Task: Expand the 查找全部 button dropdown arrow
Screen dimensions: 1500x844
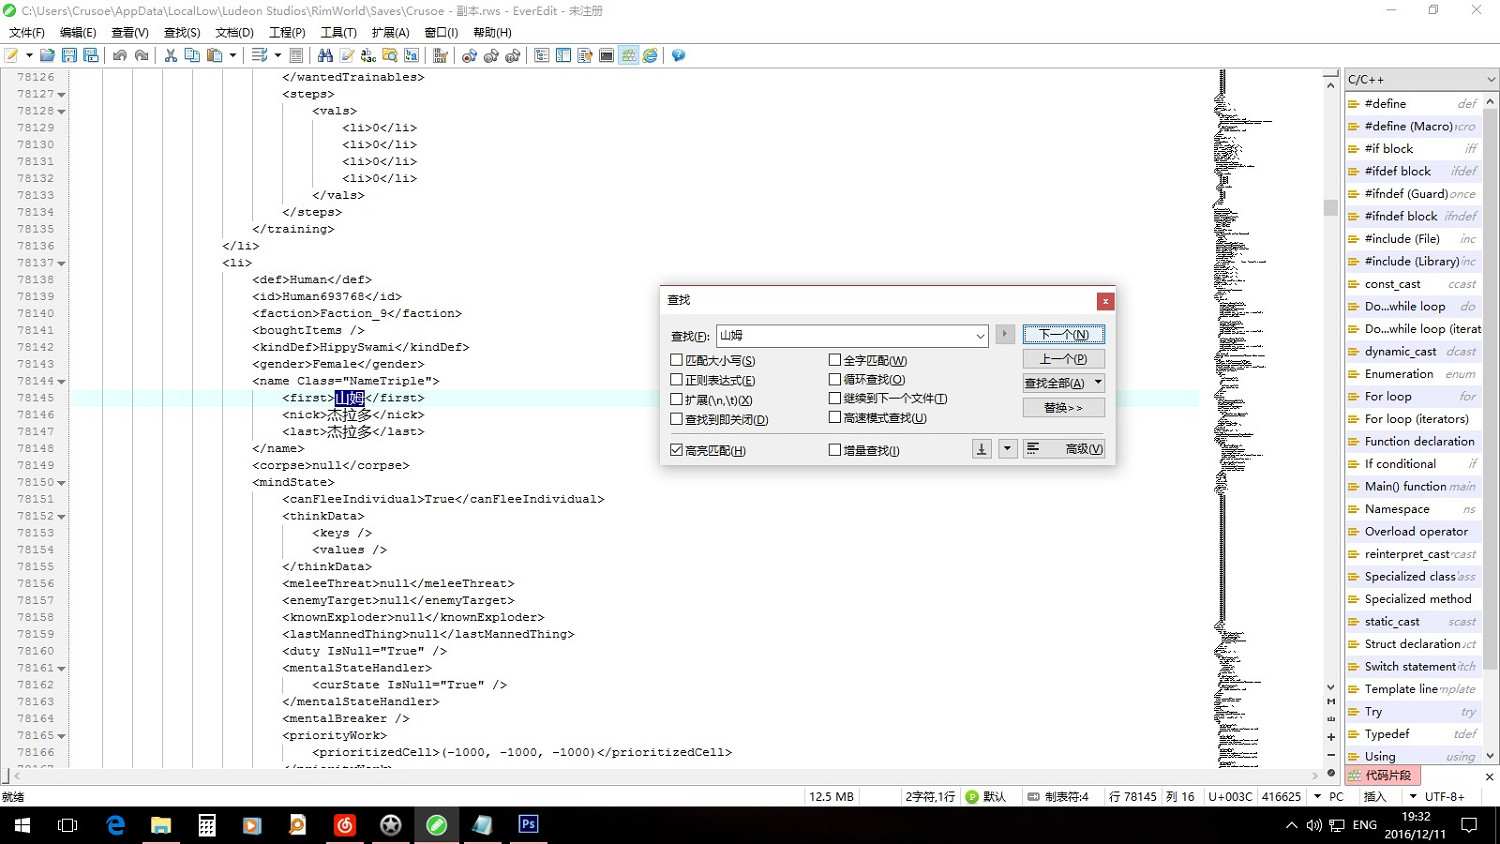Action: pos(1098,383)
